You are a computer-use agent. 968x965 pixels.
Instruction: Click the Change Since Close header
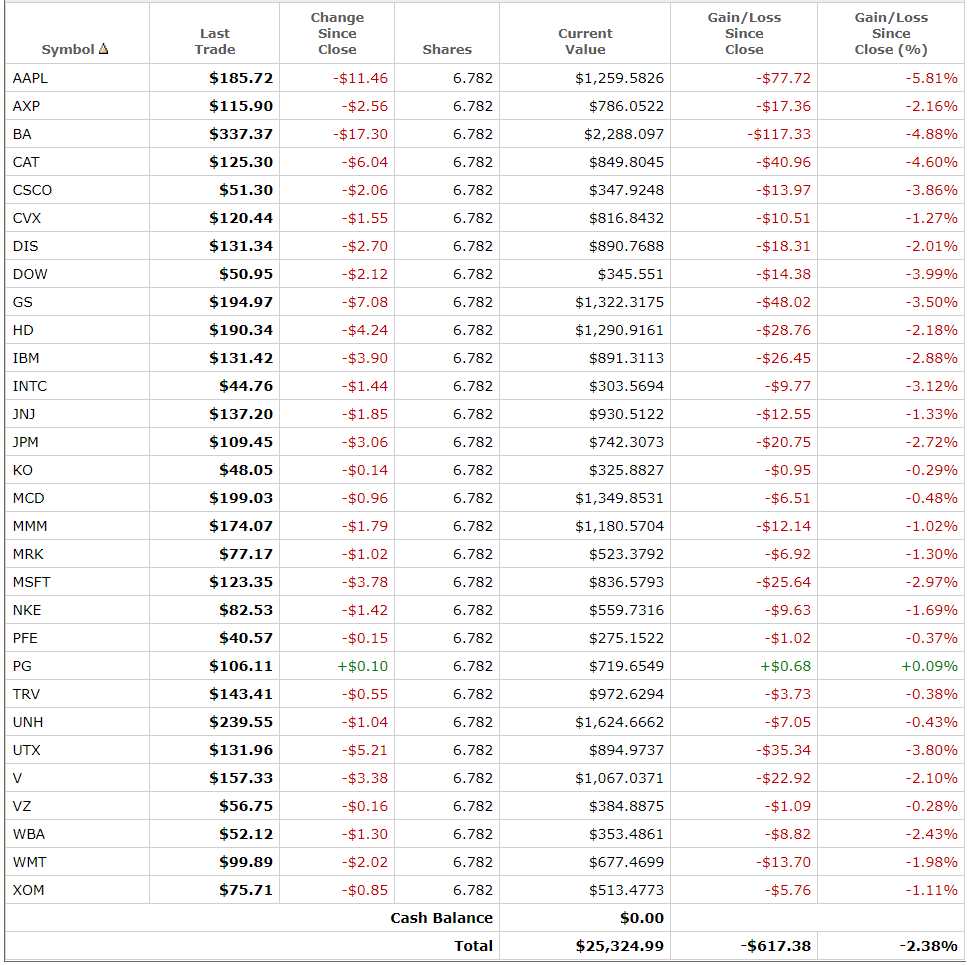[x=337, y=33]
